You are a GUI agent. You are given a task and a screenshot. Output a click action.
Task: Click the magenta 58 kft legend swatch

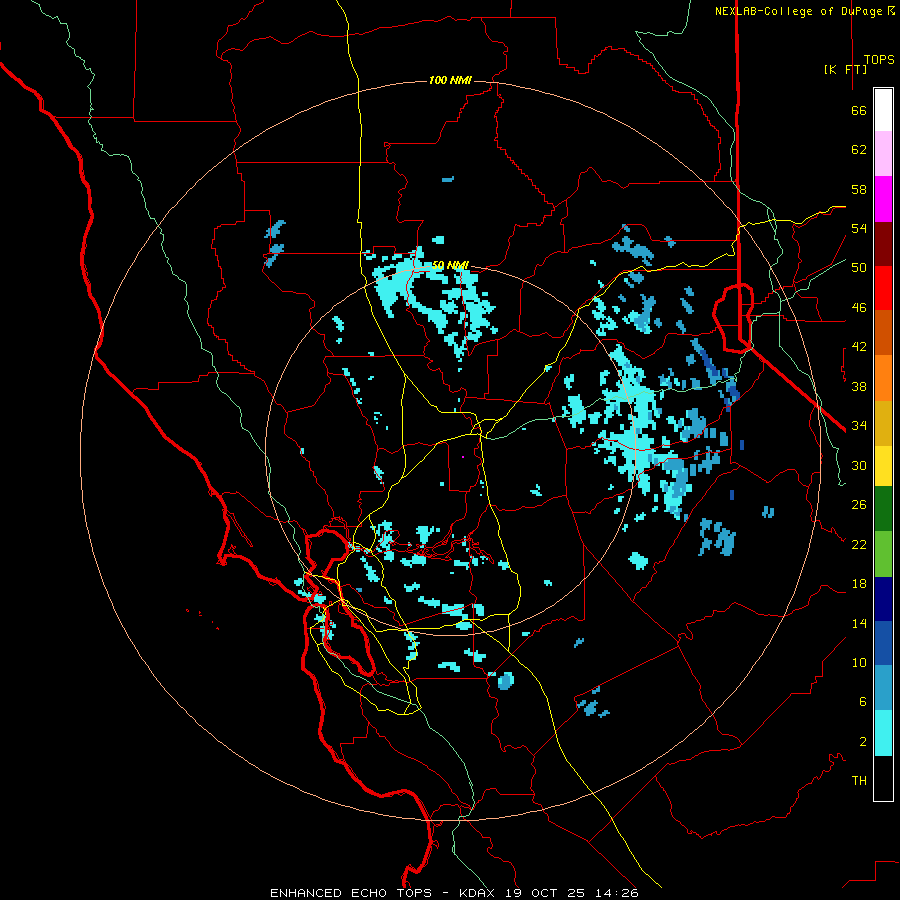(x=883, y=199)
